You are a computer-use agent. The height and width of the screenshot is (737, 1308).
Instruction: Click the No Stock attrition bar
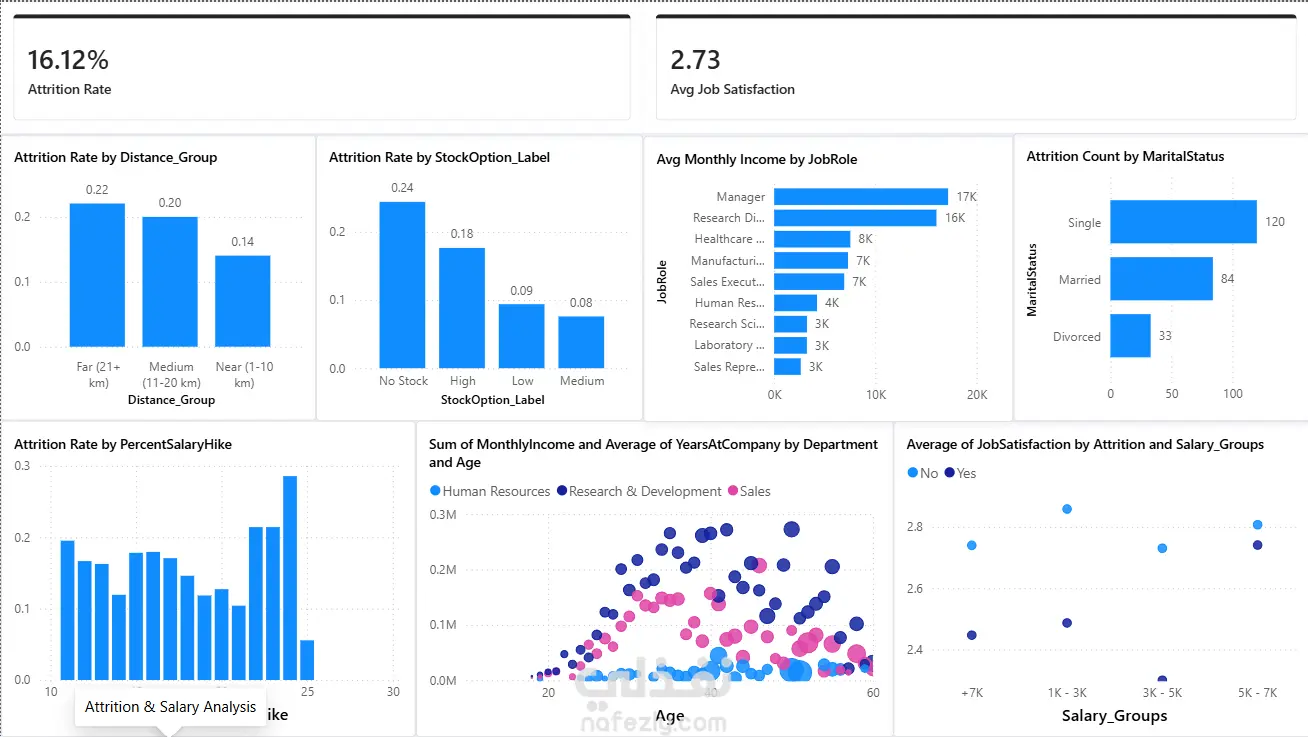402,285
